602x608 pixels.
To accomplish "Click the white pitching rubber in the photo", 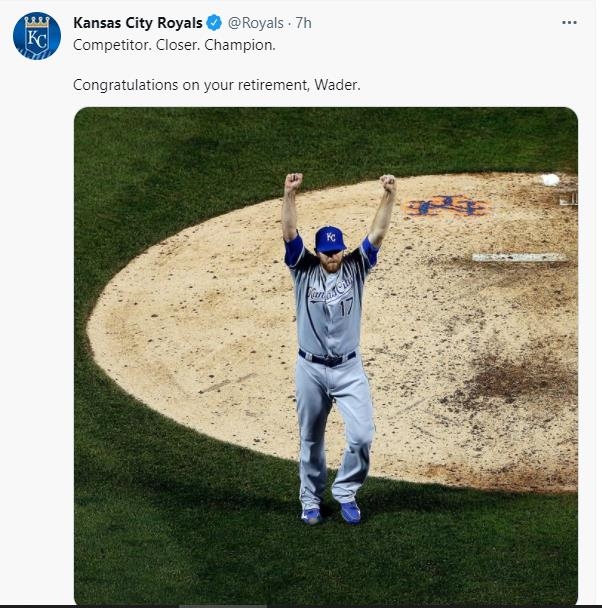I will 519,257.
